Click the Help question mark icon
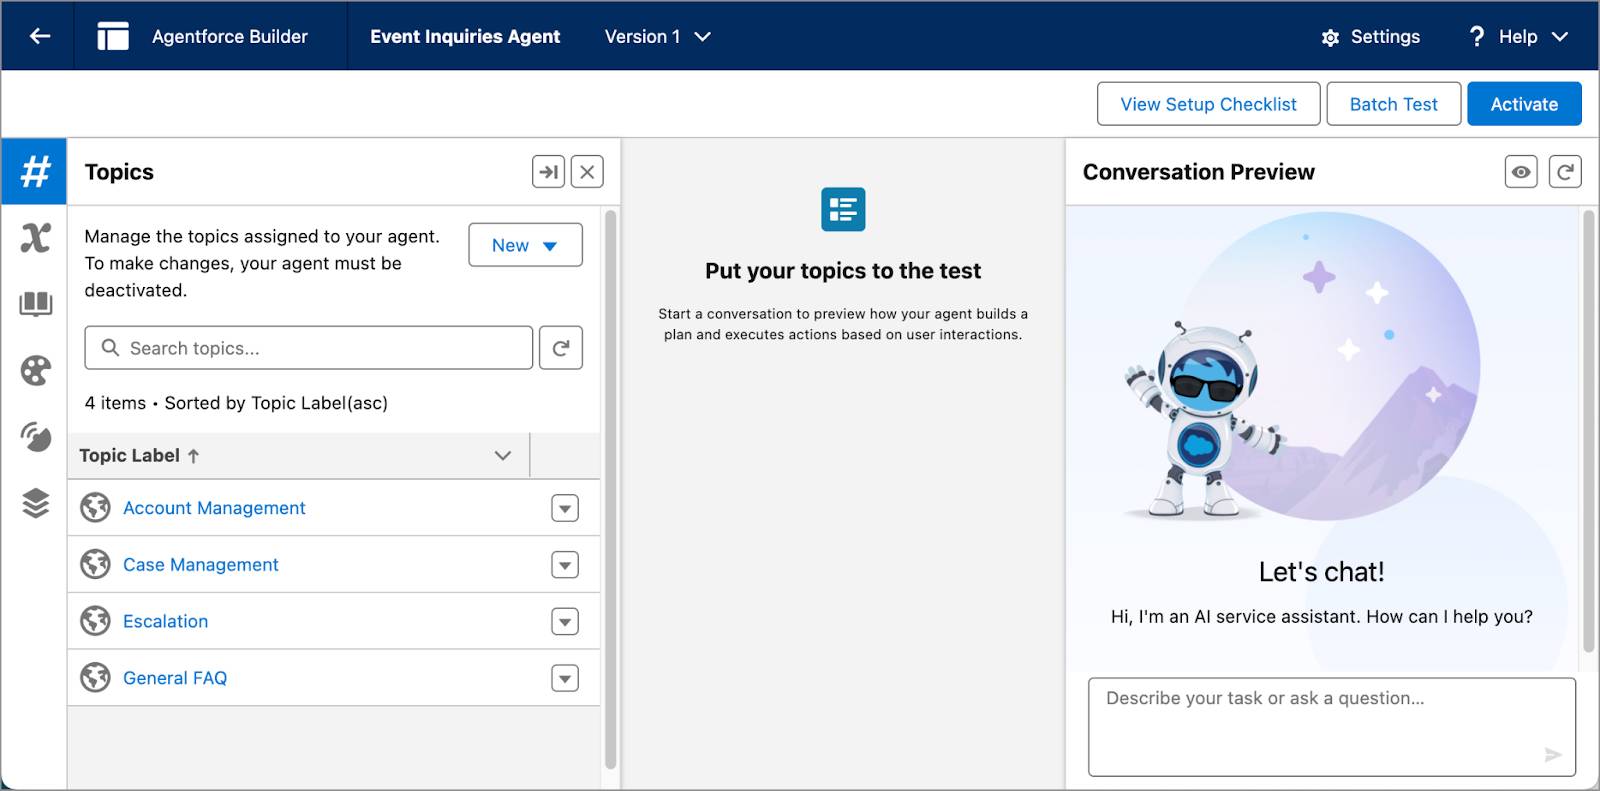The width and height of the screenshot is (1600, 791). [x=1477, y=36]
